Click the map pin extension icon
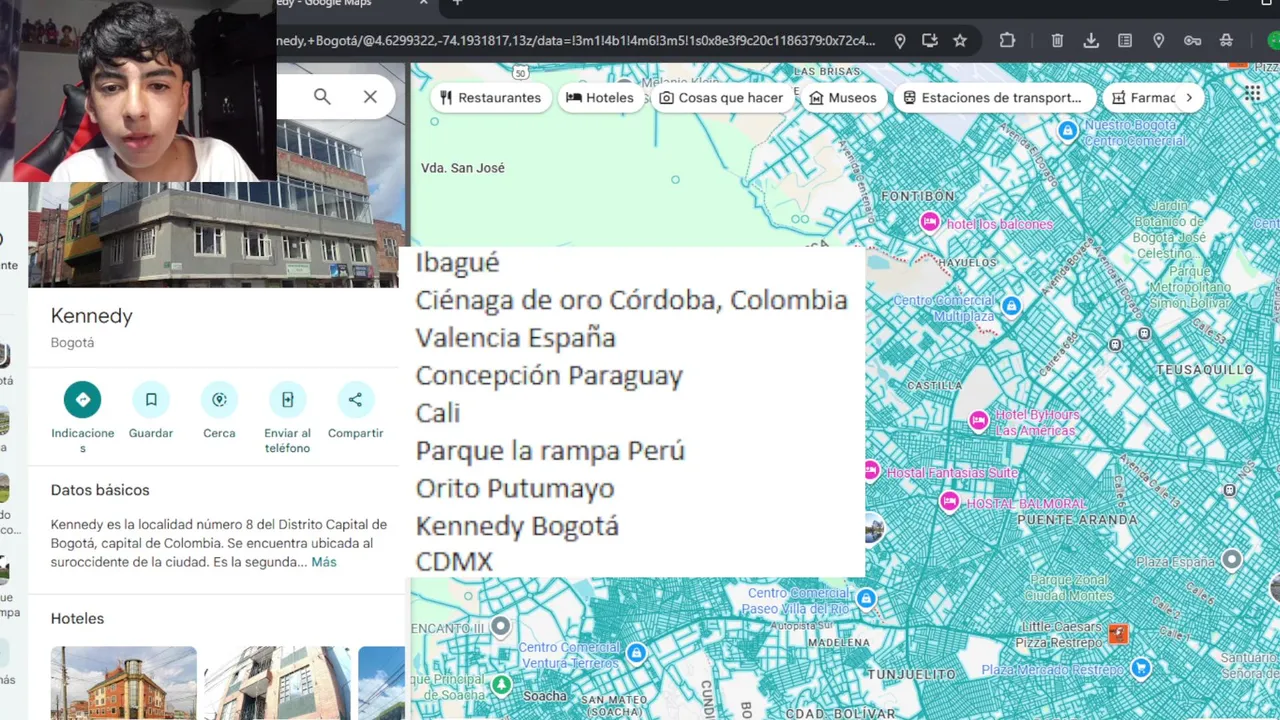 tap(1159, 41)
